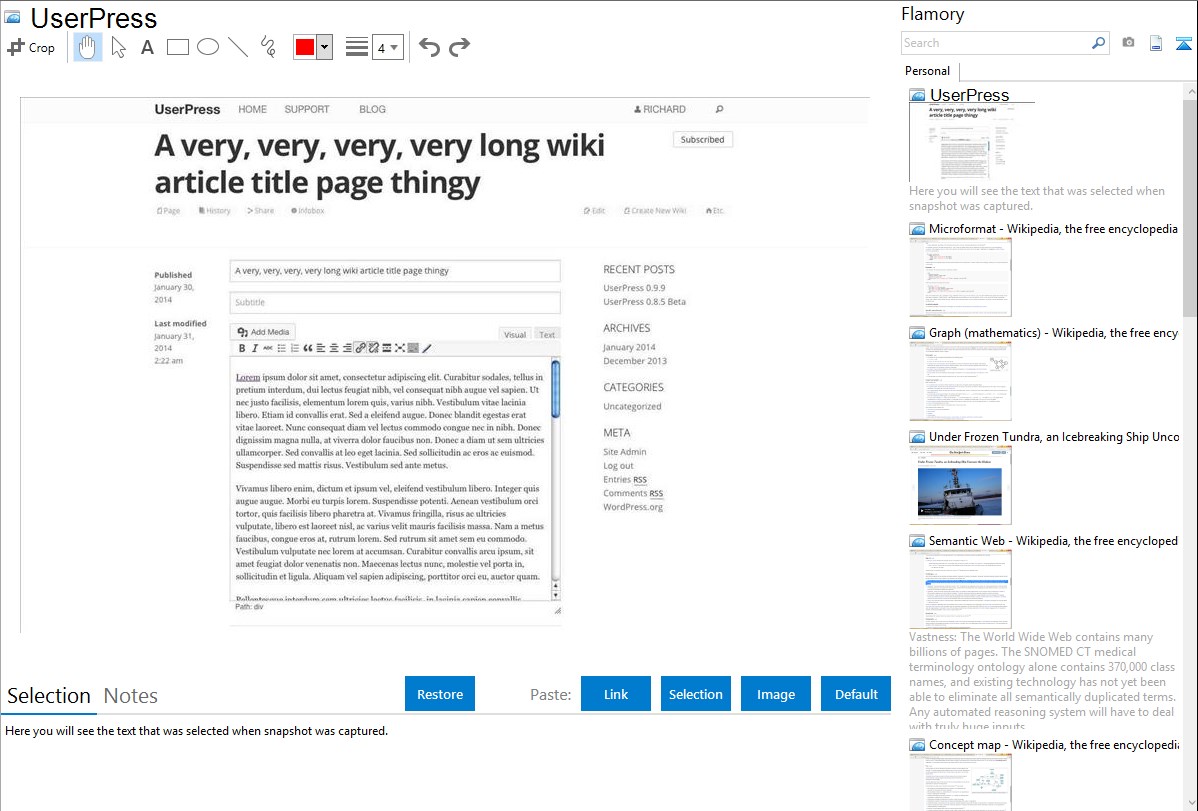
Task: Click the Subtitle field in the snapshot
Action: tap(395, 302)
